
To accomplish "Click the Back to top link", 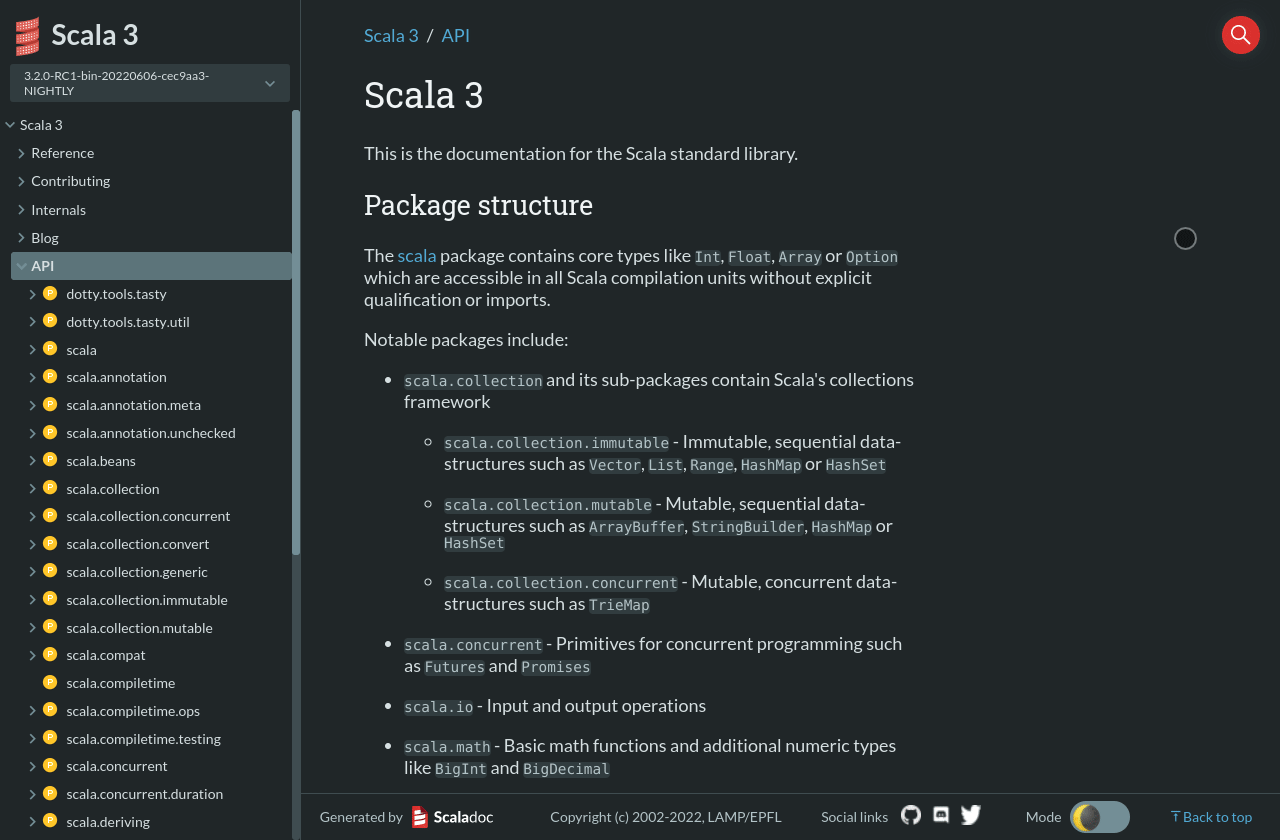I will [x=1211, y=817].
